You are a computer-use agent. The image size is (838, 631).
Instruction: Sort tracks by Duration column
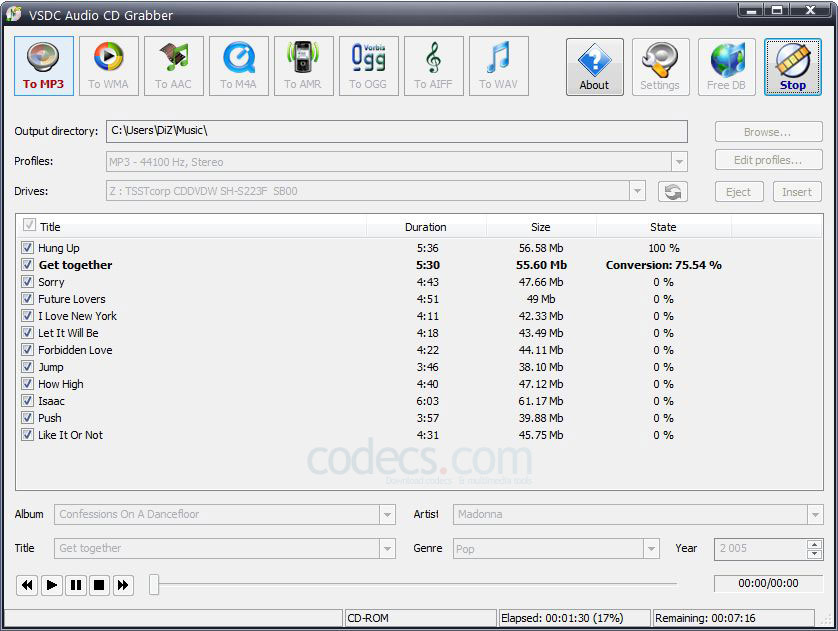426,227
